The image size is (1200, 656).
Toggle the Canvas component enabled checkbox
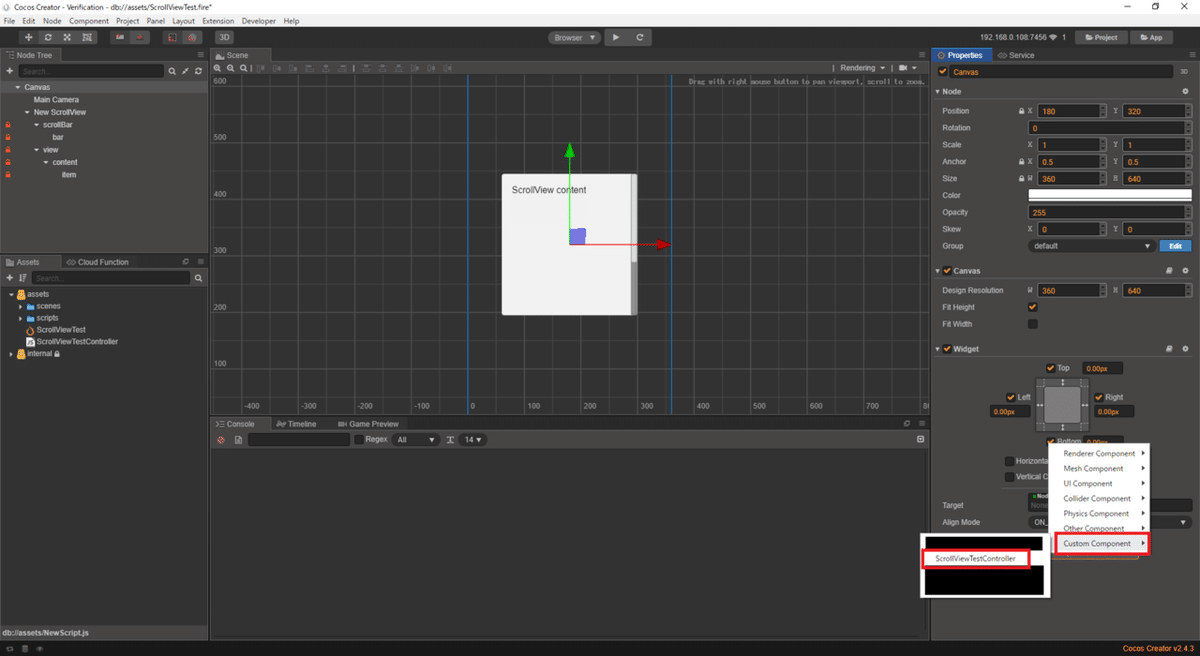coord(947,271)
